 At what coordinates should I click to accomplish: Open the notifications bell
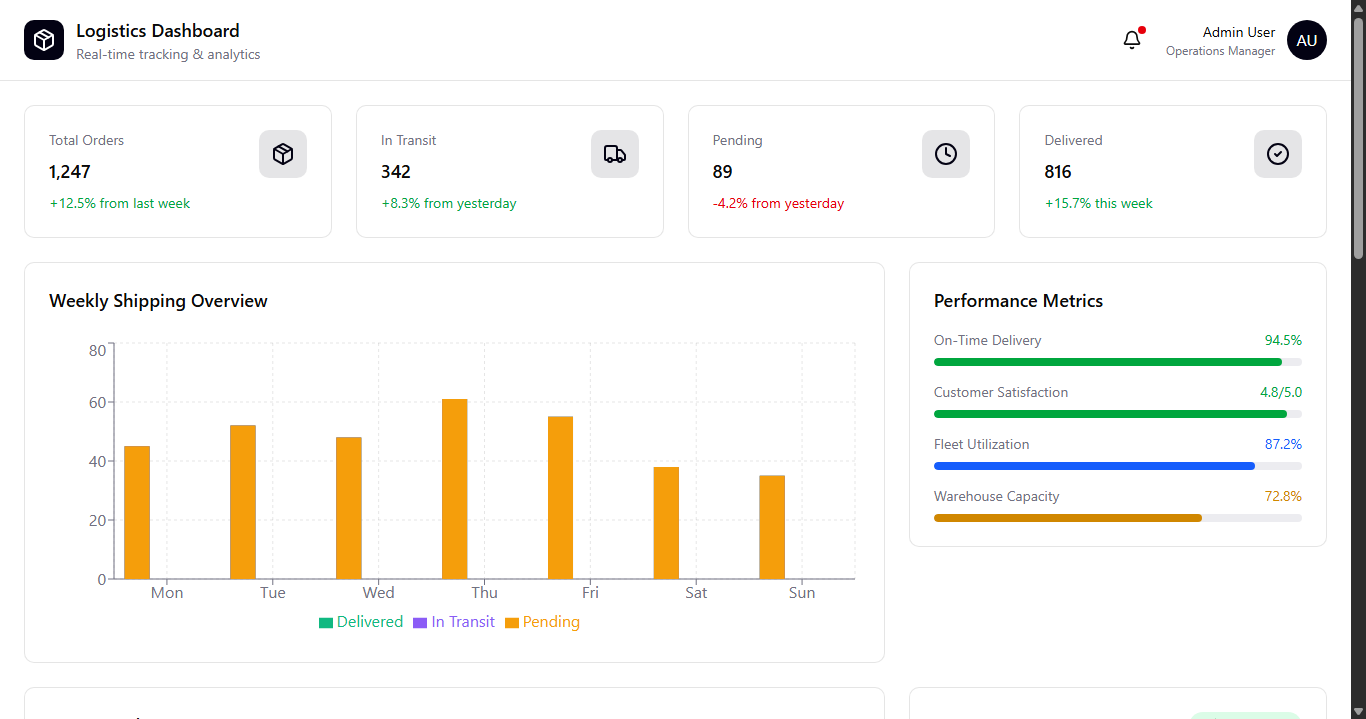(1132, 40)
